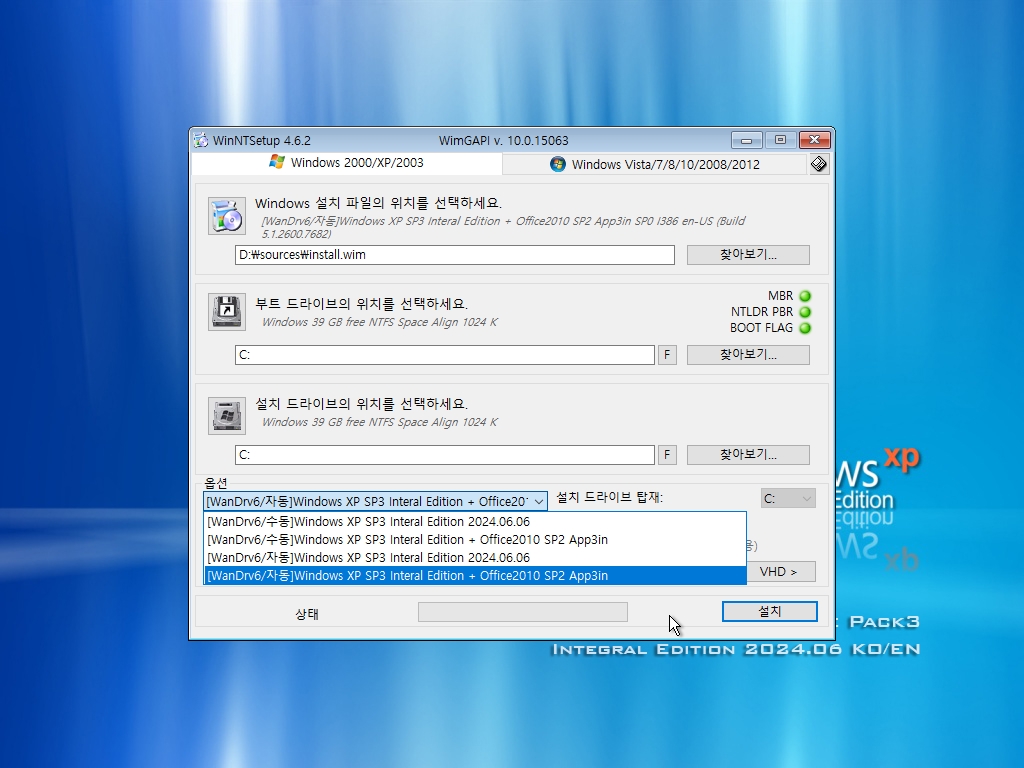1024x768 pixels.
Task: Click the Windows Vista orb tab icon
Action: [x=558, y=164]
